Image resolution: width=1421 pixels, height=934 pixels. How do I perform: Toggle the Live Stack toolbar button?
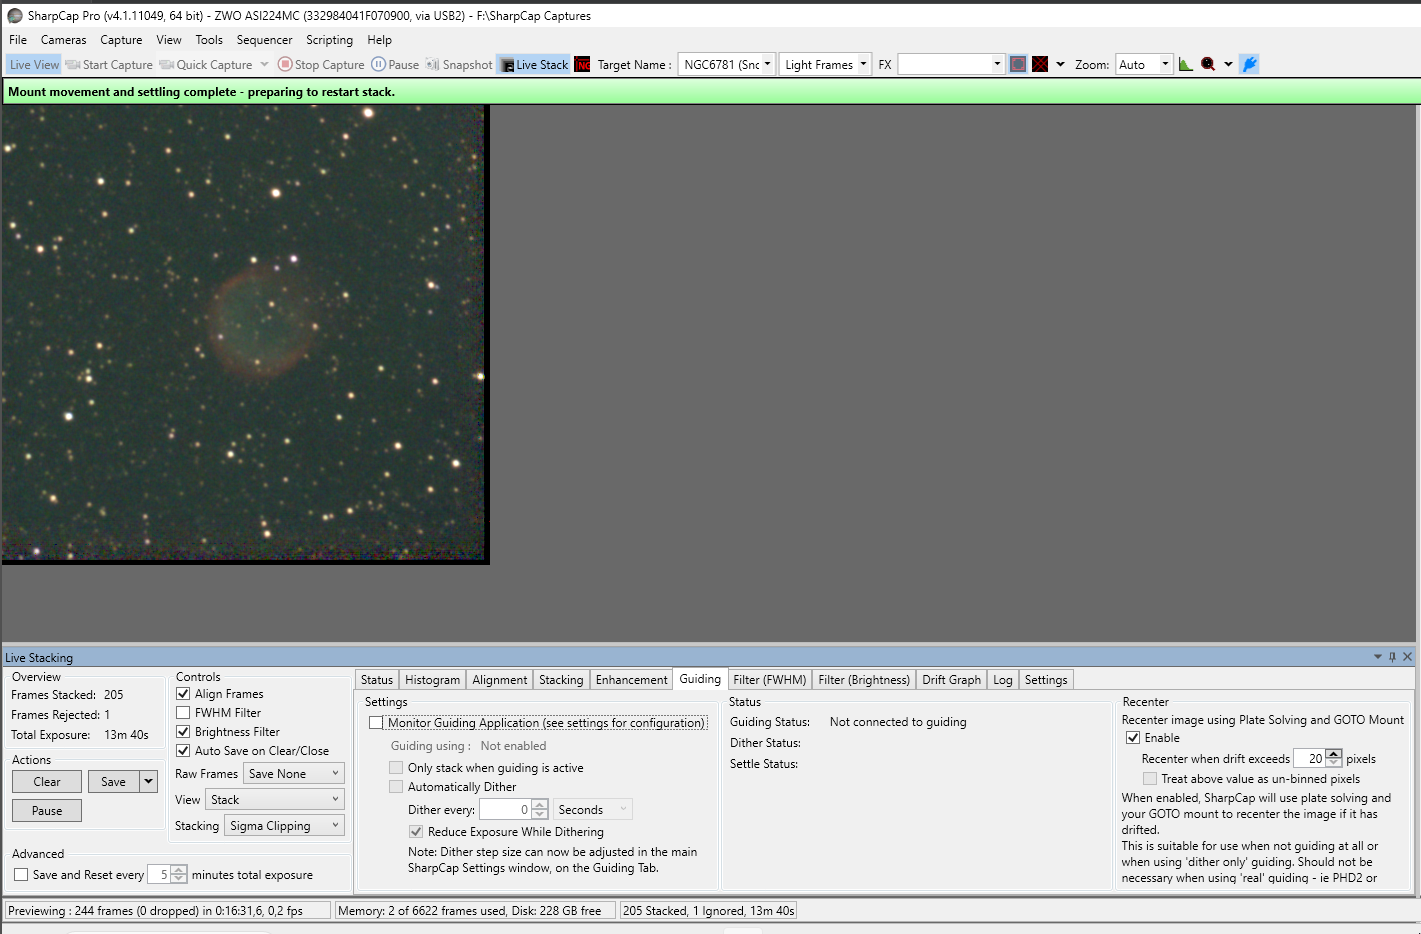[x=534, y=64]
